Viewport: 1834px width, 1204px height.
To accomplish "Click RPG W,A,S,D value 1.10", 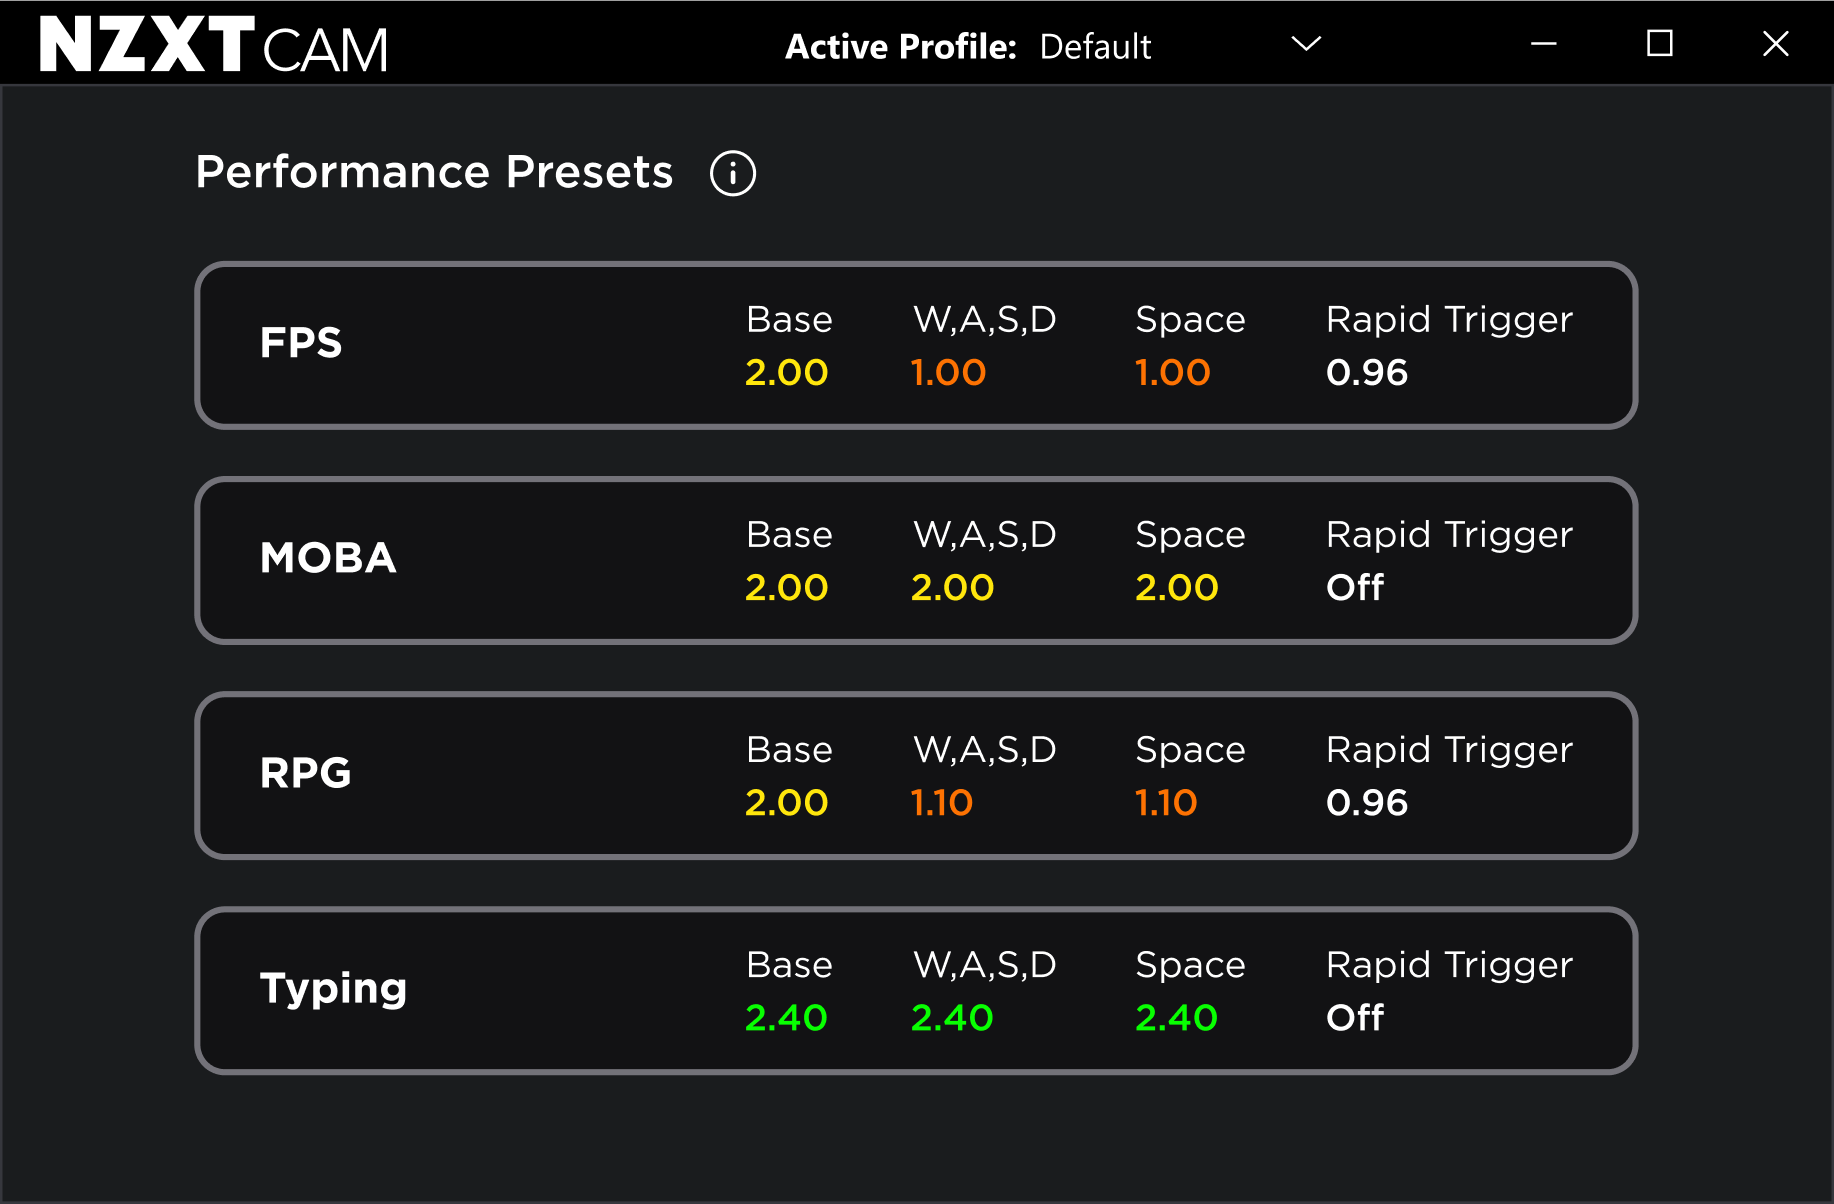I will coord(941,803).
